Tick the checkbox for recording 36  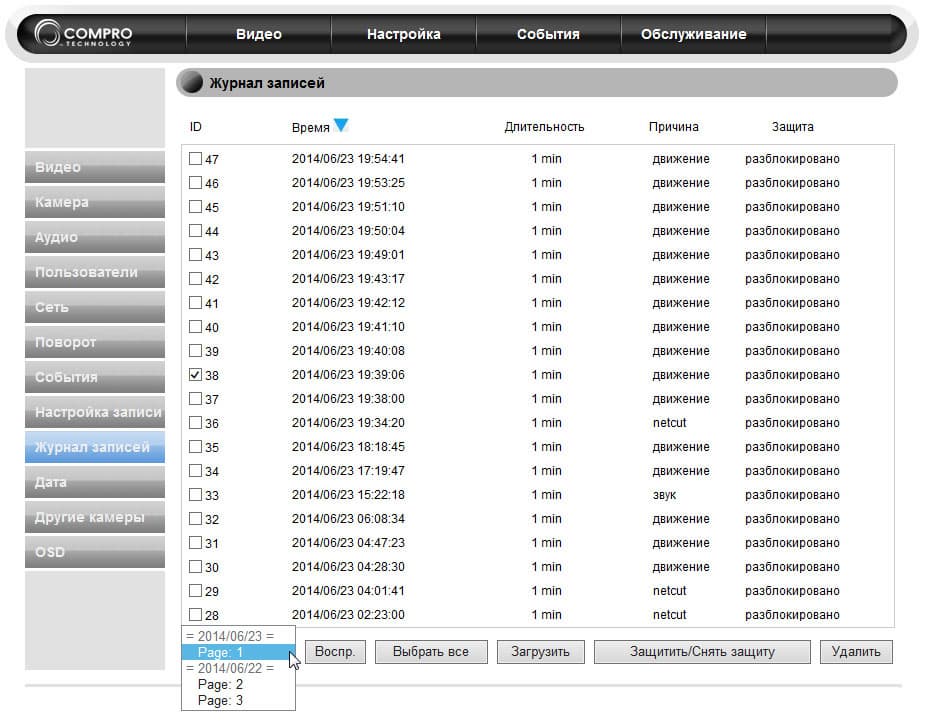pos(195,422)
